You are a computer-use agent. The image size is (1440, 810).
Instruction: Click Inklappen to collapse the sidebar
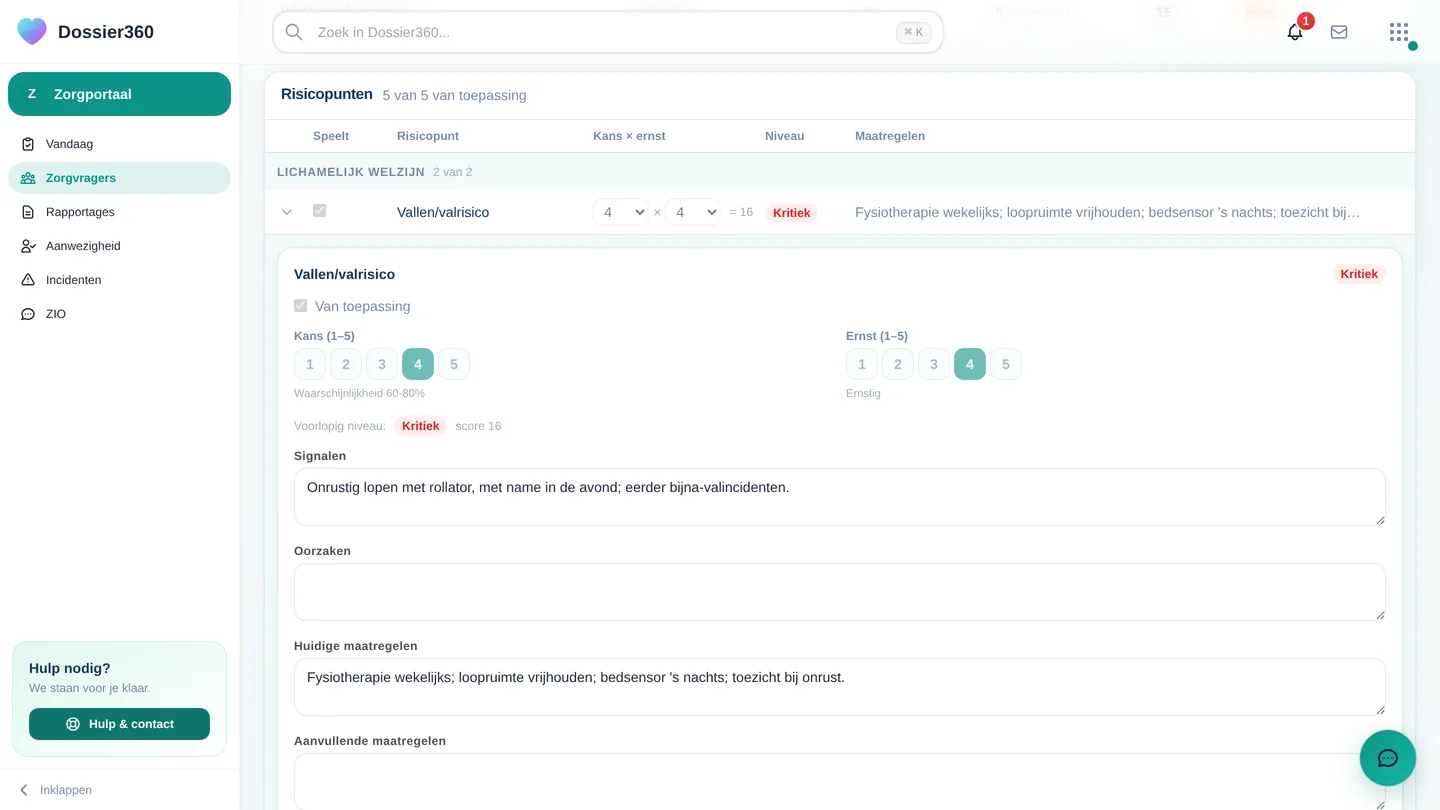(55, 790)
